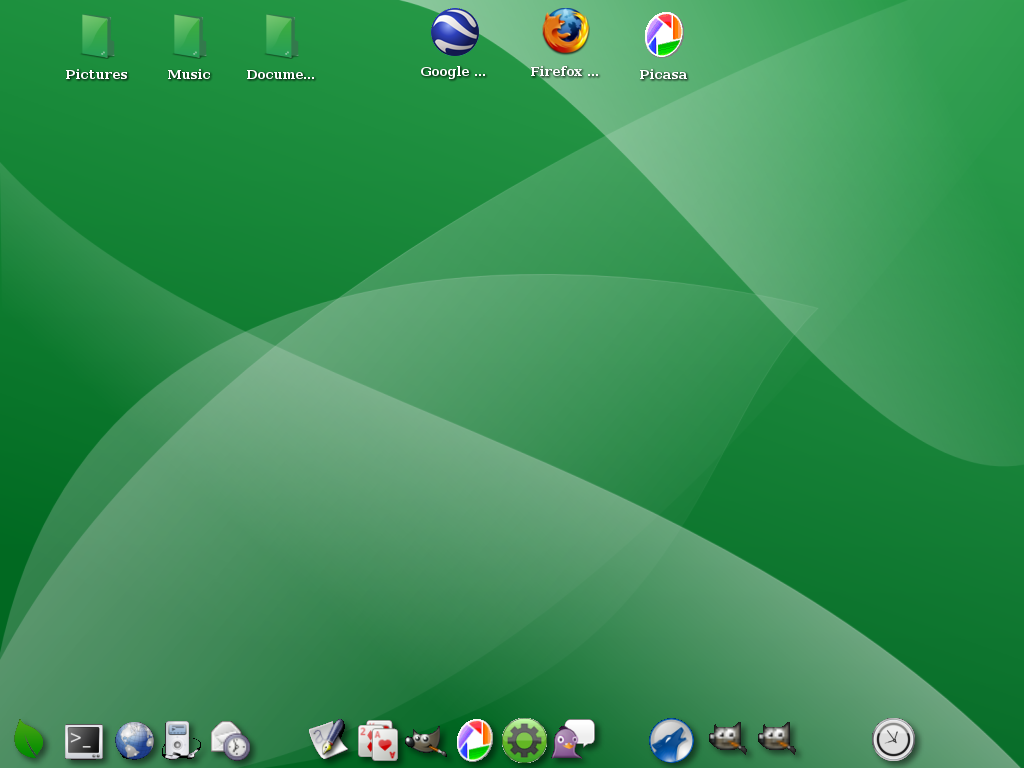
Task: Open the iPod media player dock icon
Action: click(180, 740)
